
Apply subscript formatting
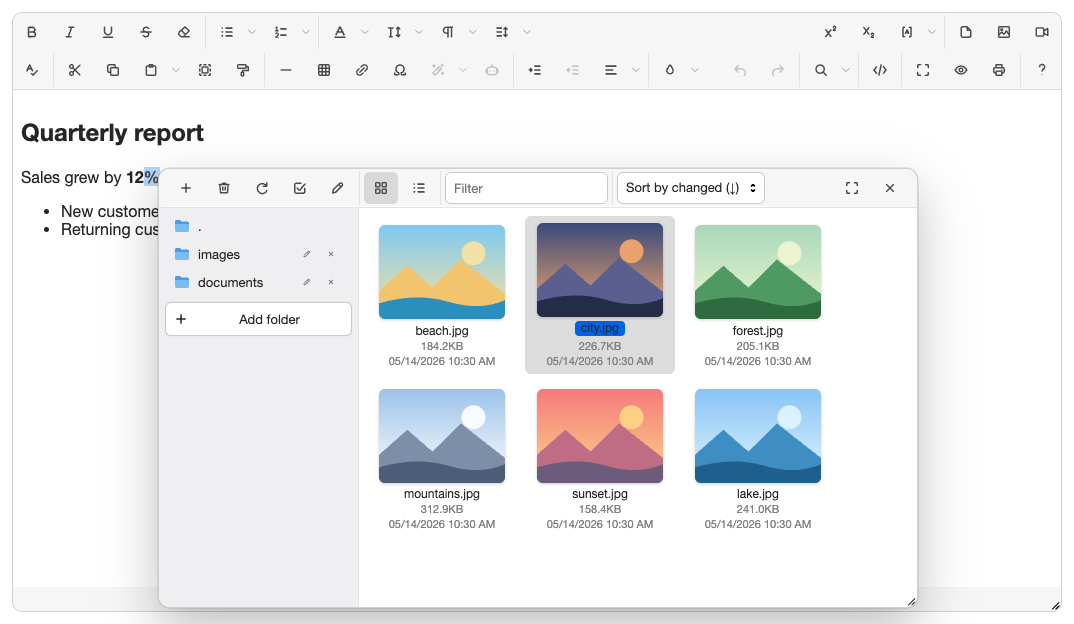(869, 32)
